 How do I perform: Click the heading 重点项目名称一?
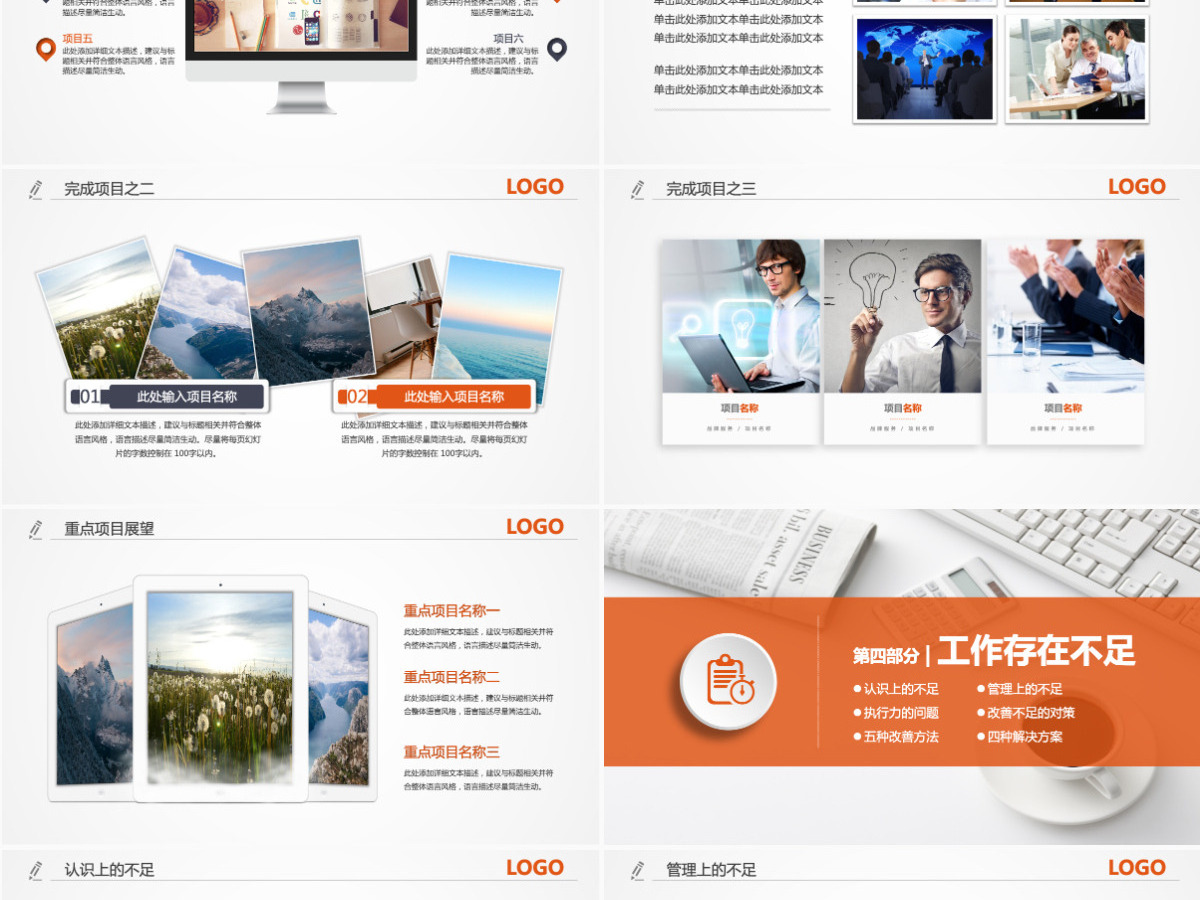coord(452,611)
